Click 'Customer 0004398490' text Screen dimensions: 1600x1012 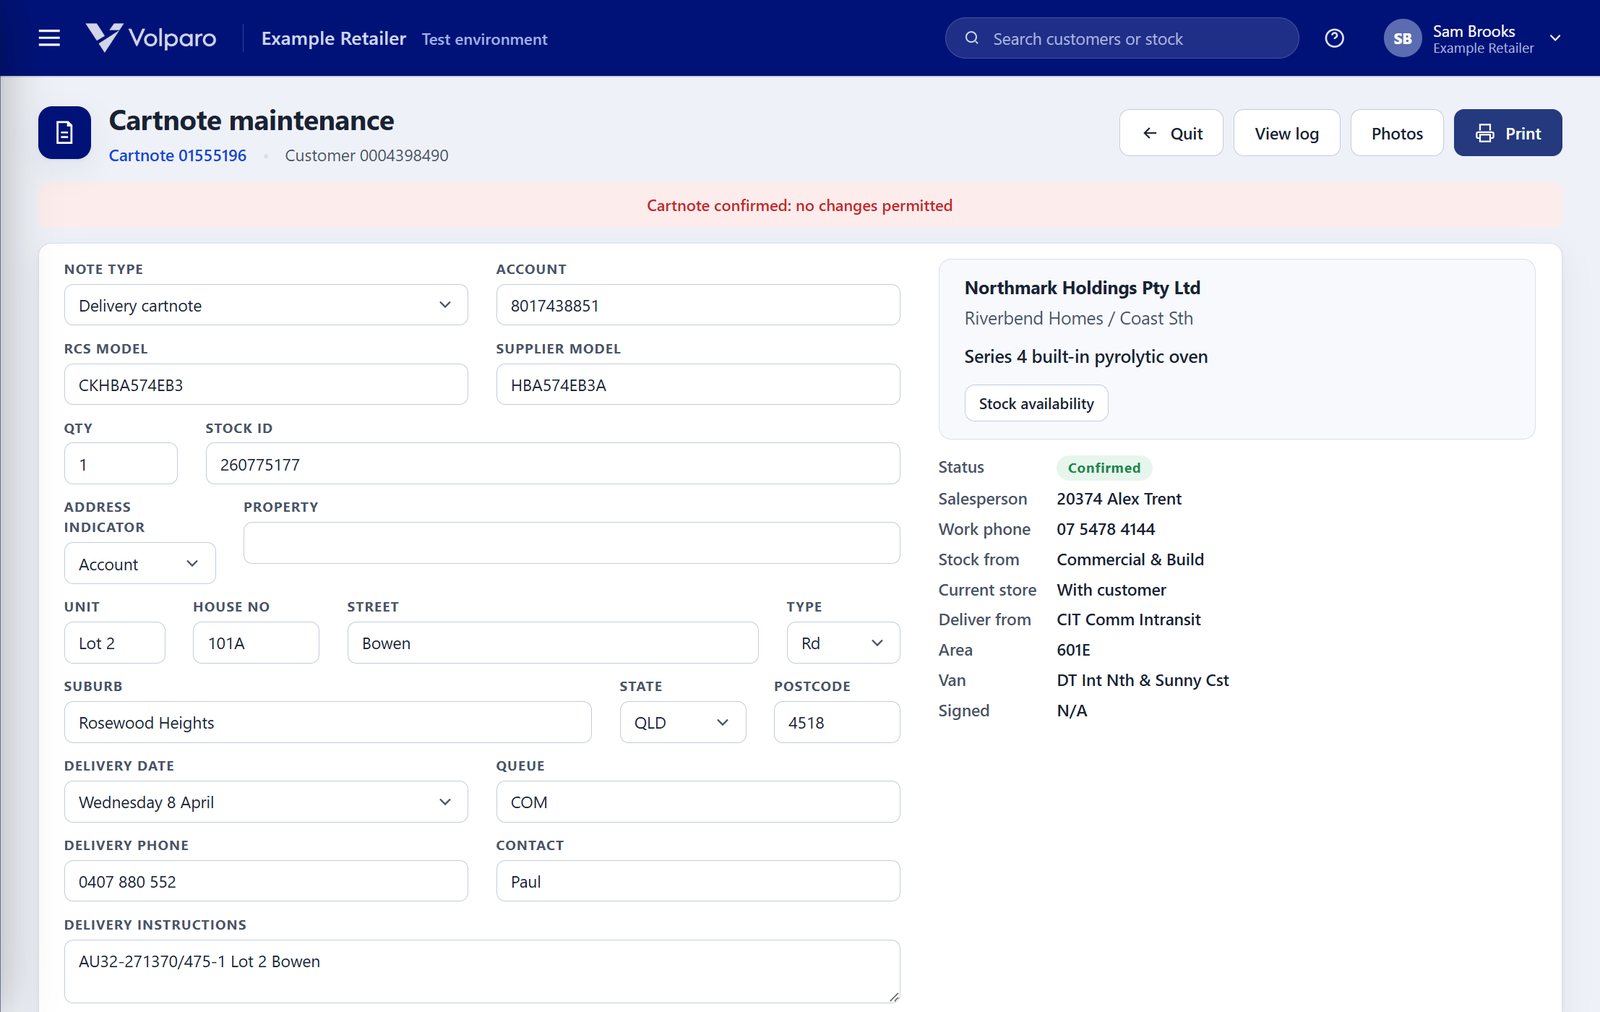[366, 155]
